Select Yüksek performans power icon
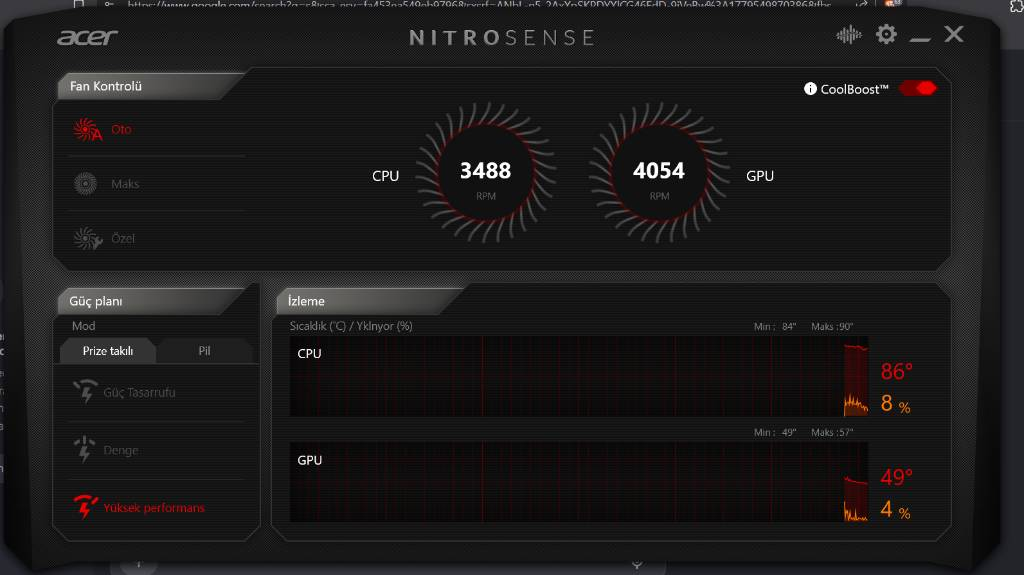This screenshot has width=1024, height=575. (x=85, y=506)
